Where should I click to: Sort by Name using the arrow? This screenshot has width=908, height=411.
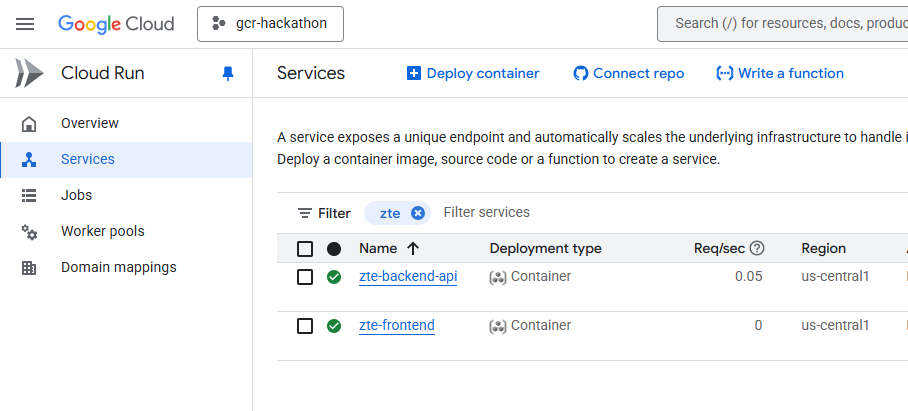coord(413,249)
